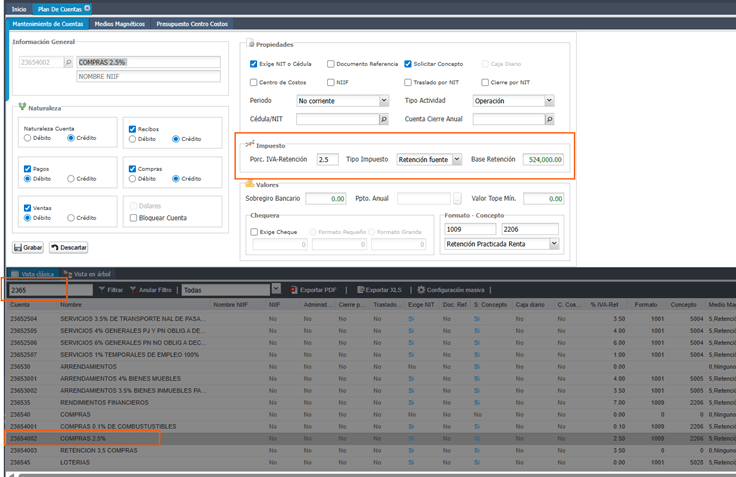Click the Porc. IVA-Retención input field
The width and height of the screenshot is (736, 477).
click(x=327, y=160)
